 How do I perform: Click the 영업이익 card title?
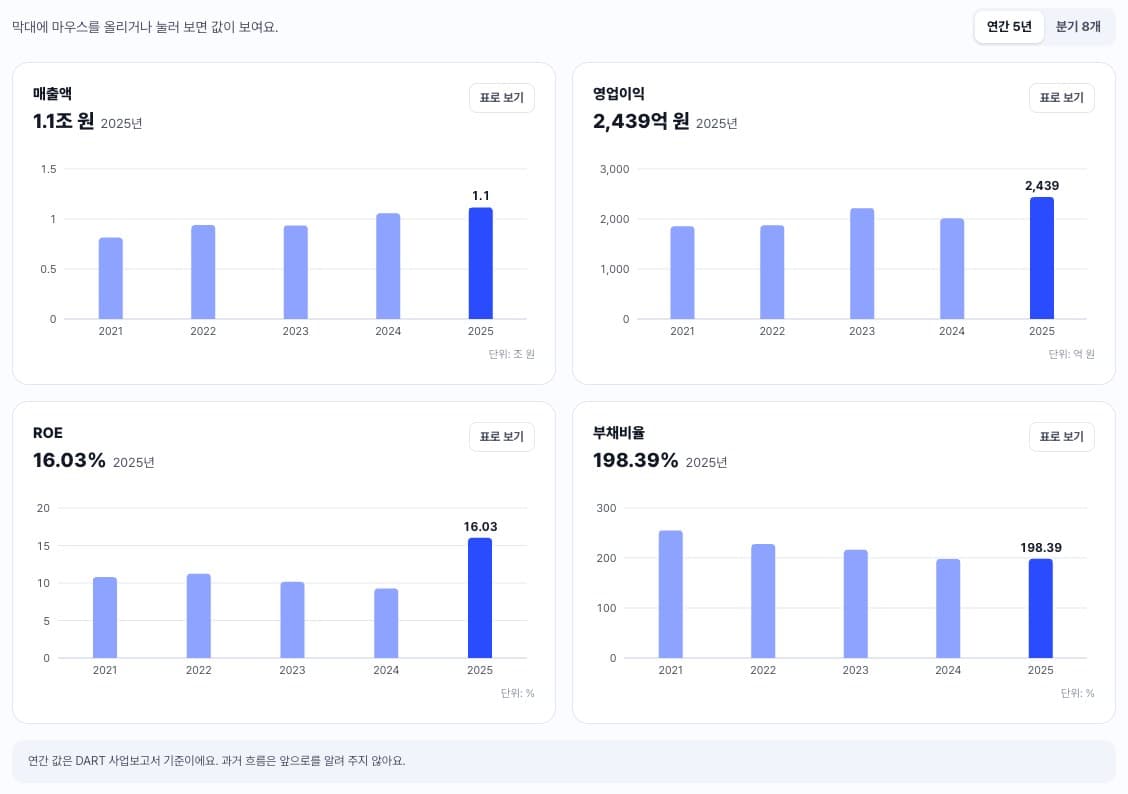(619, 93)
